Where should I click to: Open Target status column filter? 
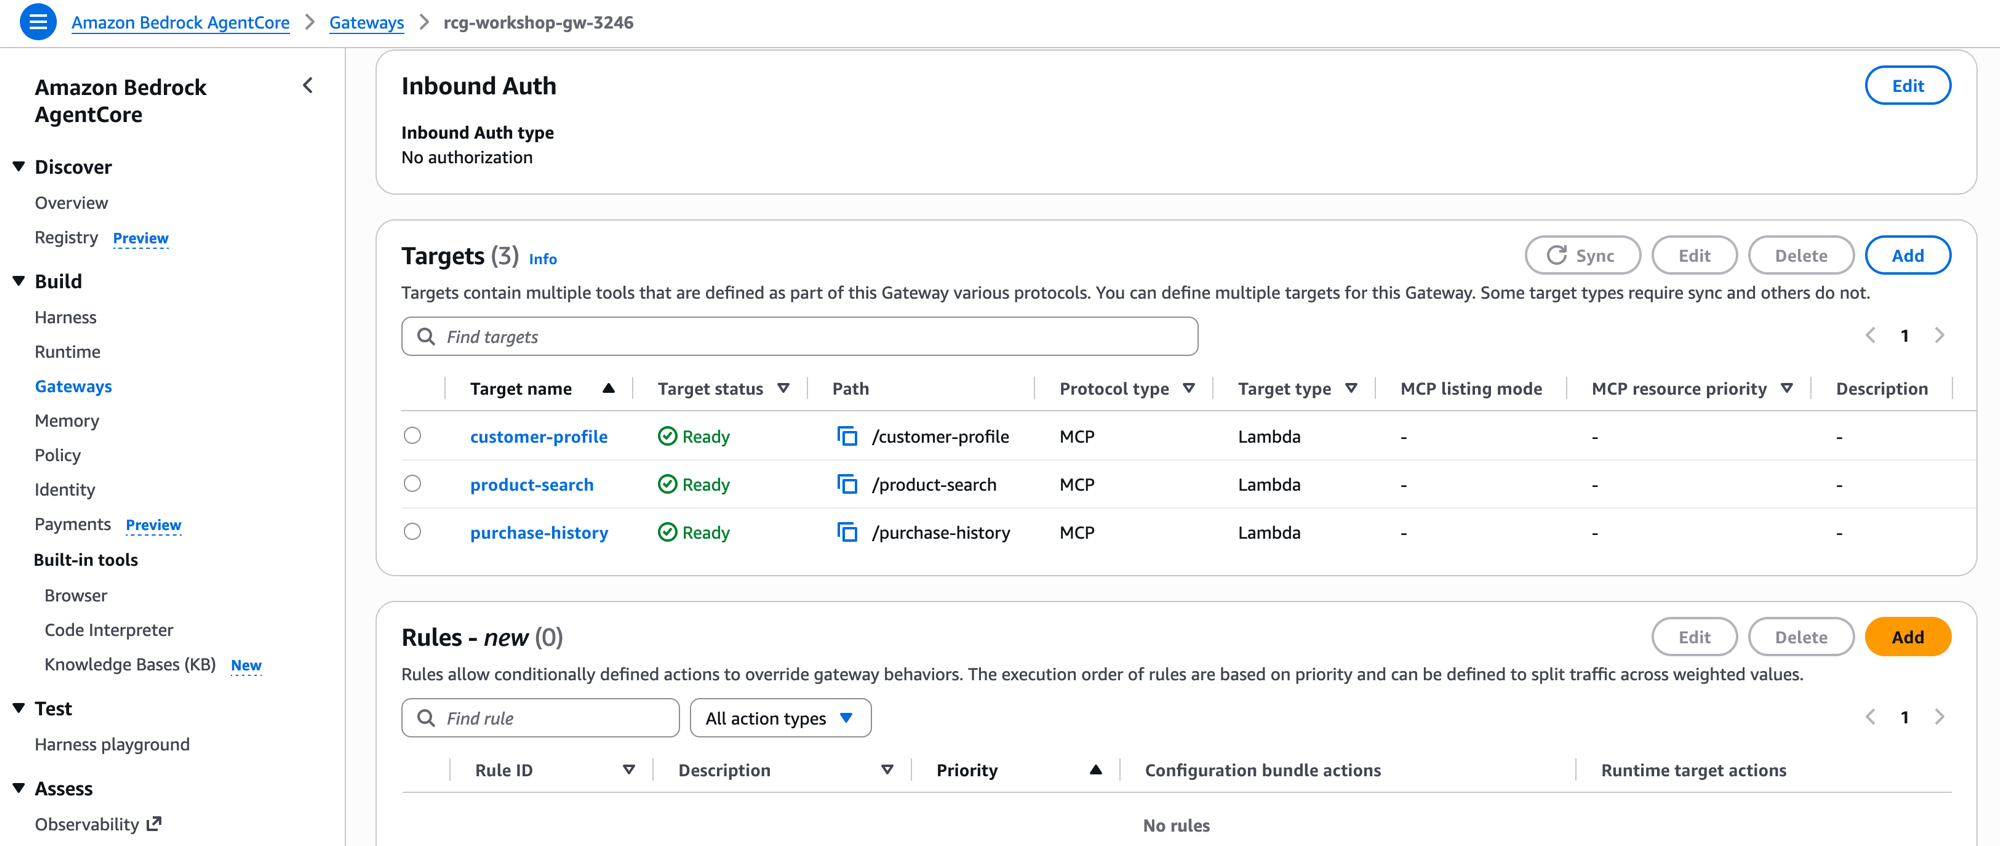tap(784, 388)
